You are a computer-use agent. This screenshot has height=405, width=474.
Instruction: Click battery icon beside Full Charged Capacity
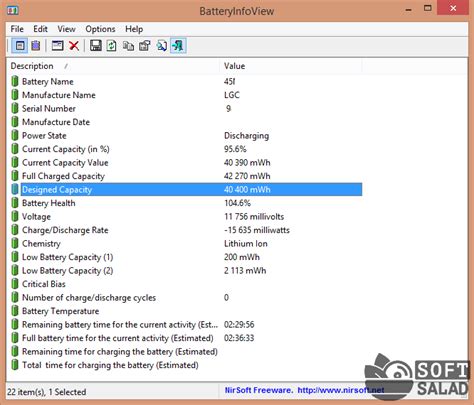[x=15, y=176]
